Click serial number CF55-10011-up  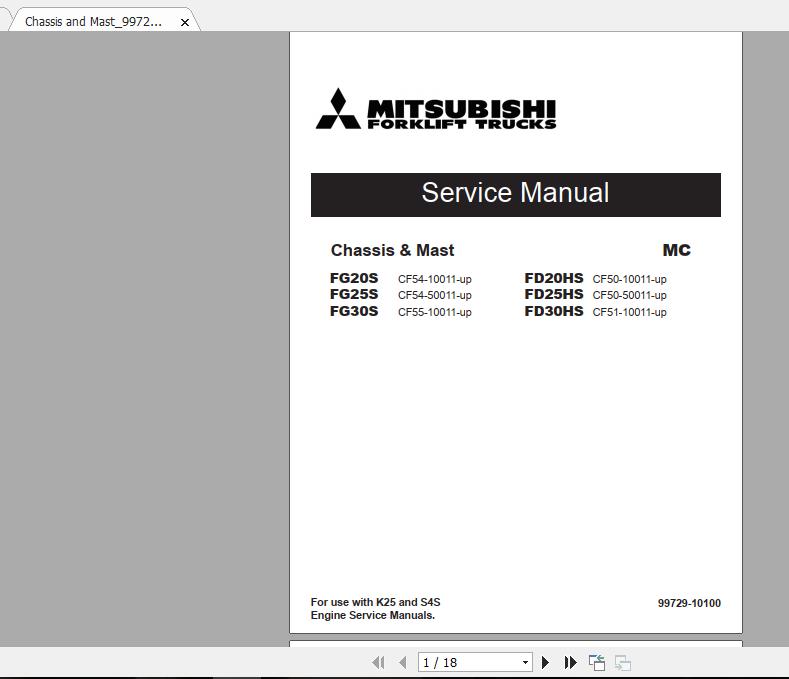pos(435,312)
